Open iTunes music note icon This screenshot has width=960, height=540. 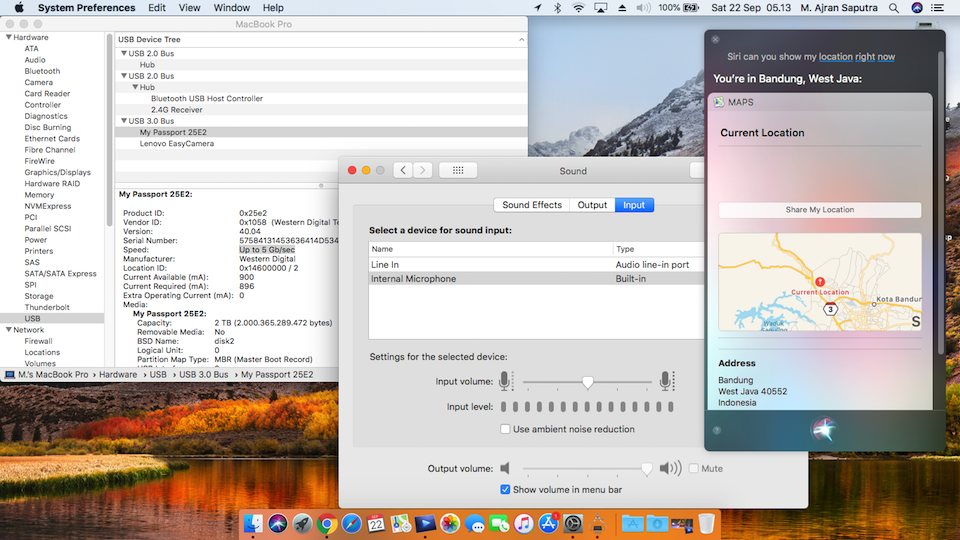click(x=523, y=524)
